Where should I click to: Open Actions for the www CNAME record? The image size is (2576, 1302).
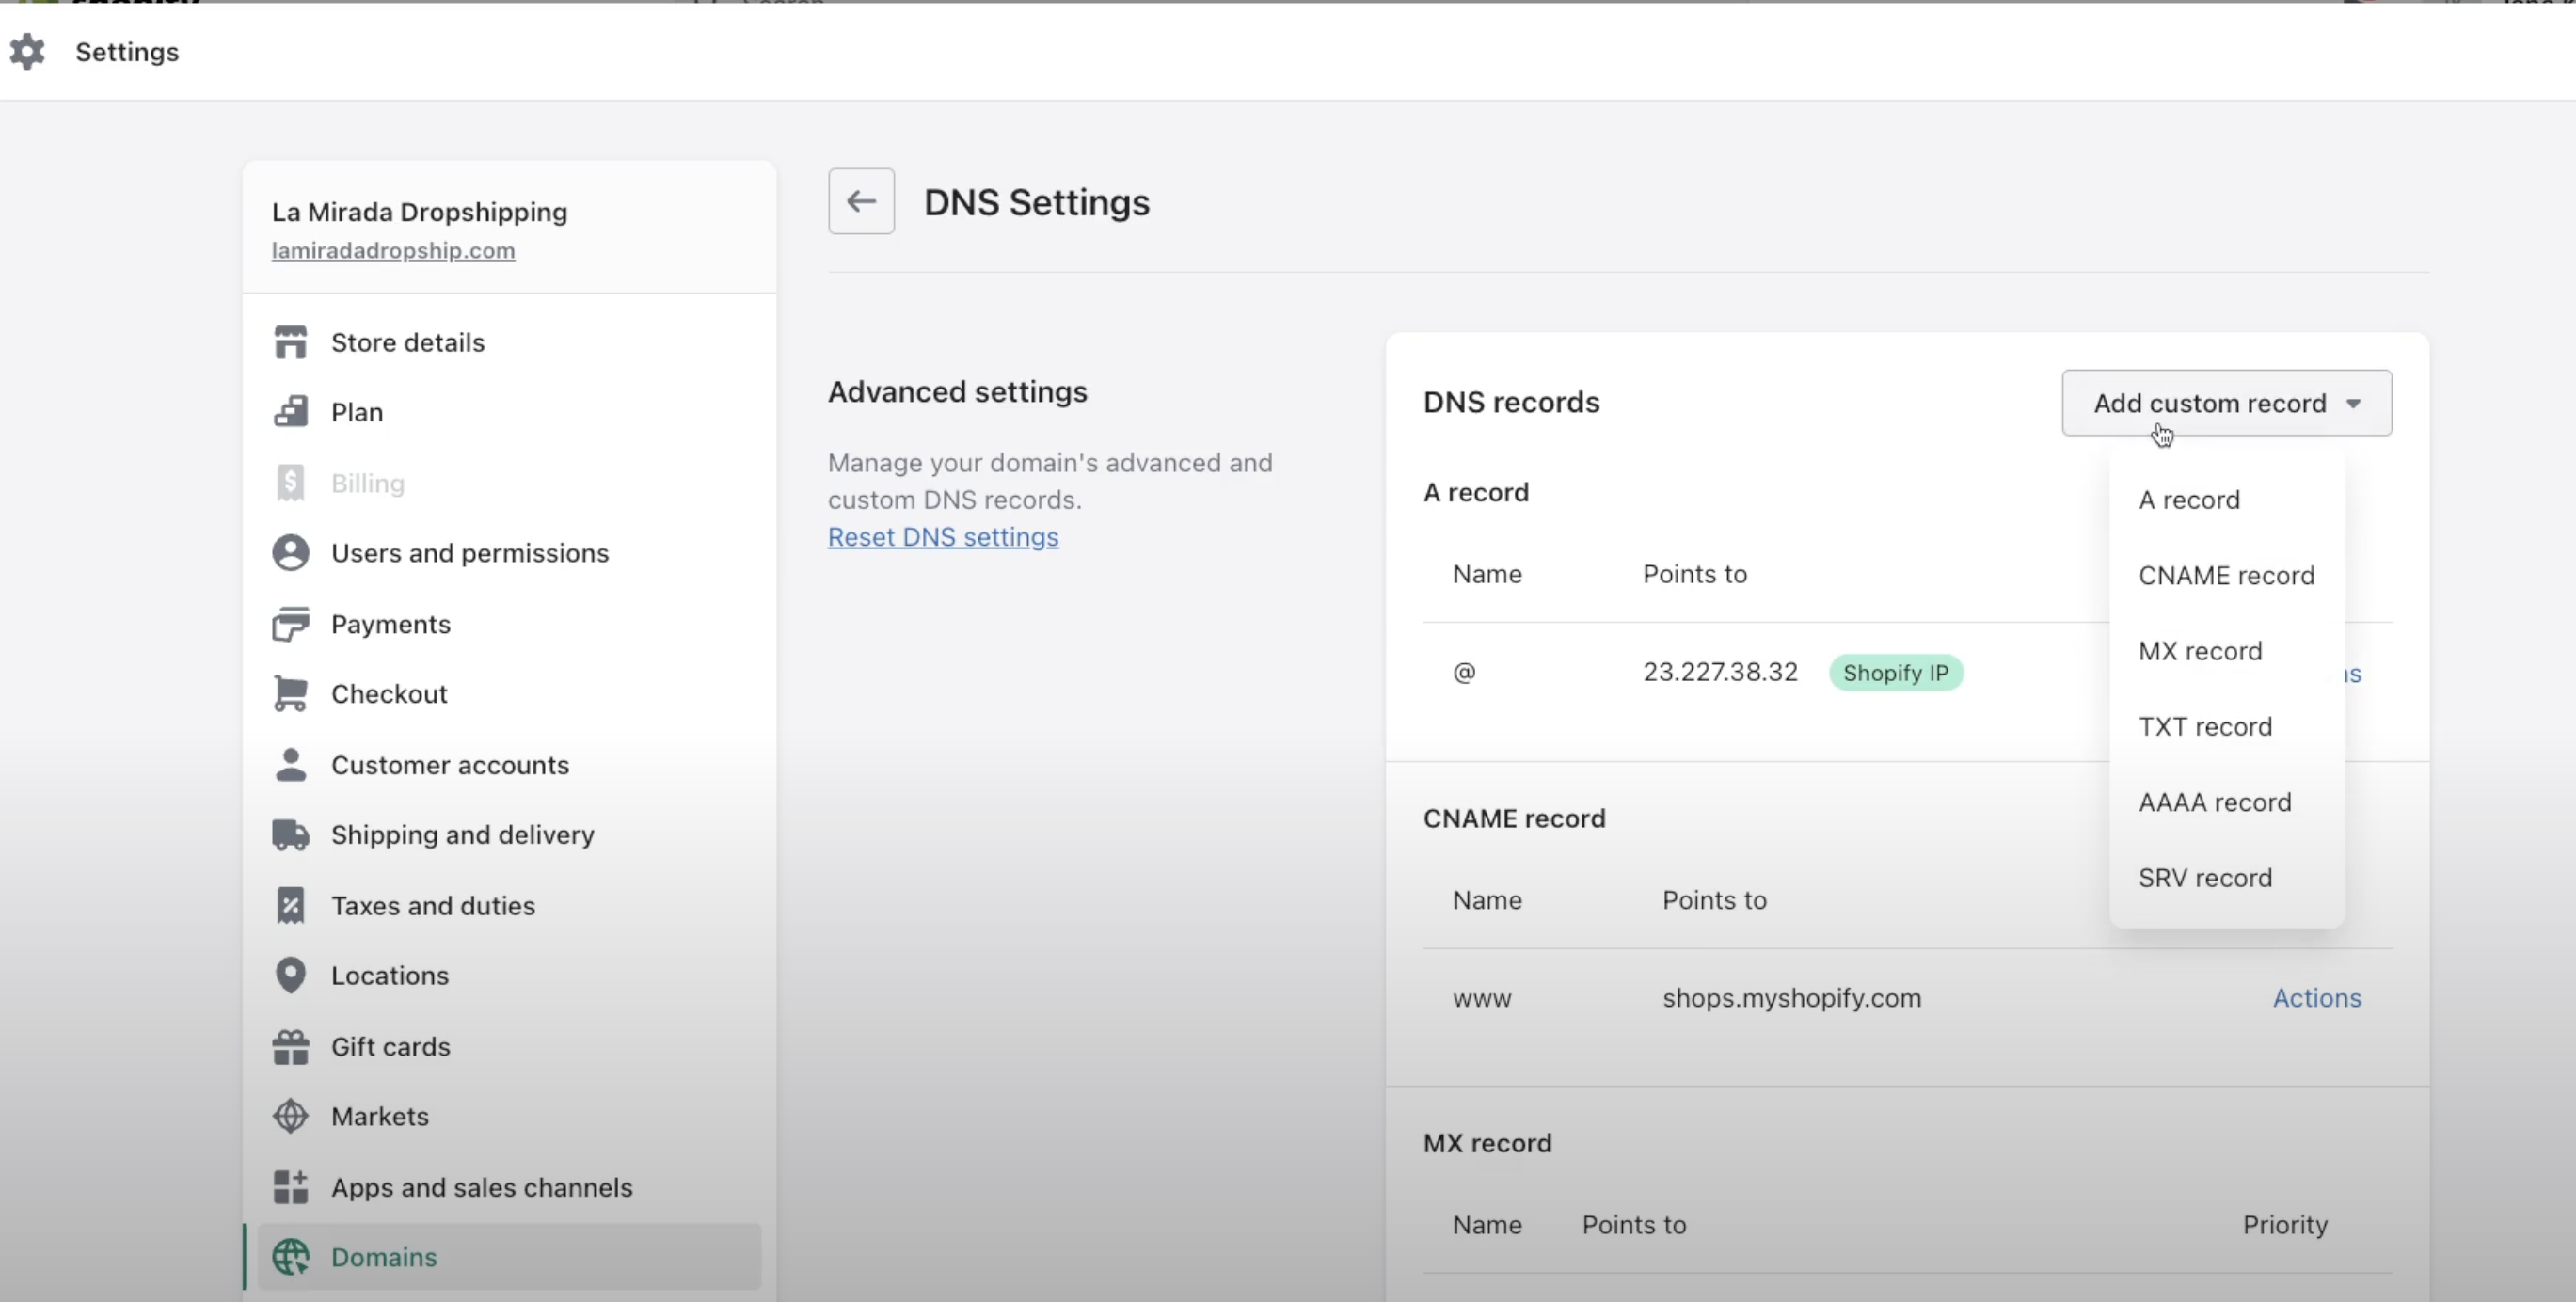tap(2316, 998)
